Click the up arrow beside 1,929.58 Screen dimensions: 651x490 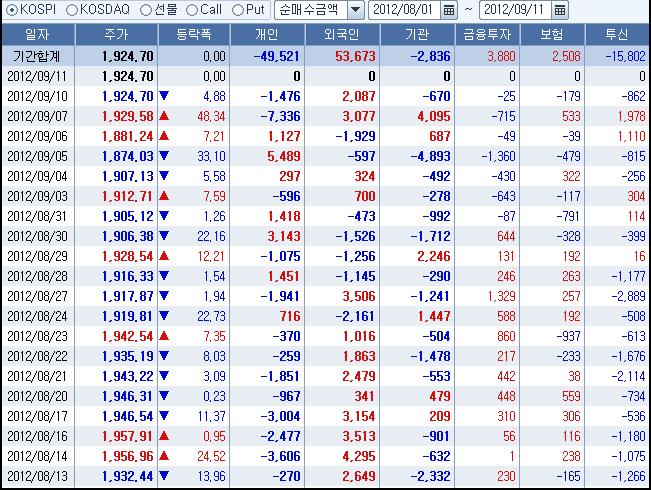[x=164, y=116]
